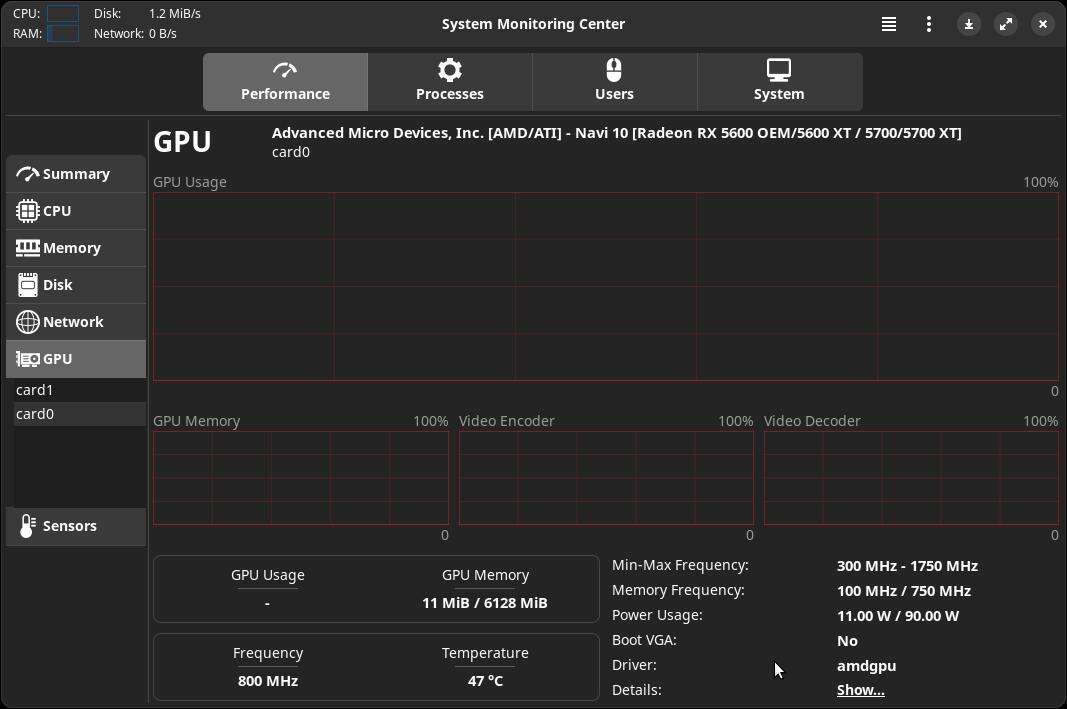Image resolution: width=1067 pixels, height=709 pixels.
Task: Click the CPU mini graph in header
Action: pos(63,14)
